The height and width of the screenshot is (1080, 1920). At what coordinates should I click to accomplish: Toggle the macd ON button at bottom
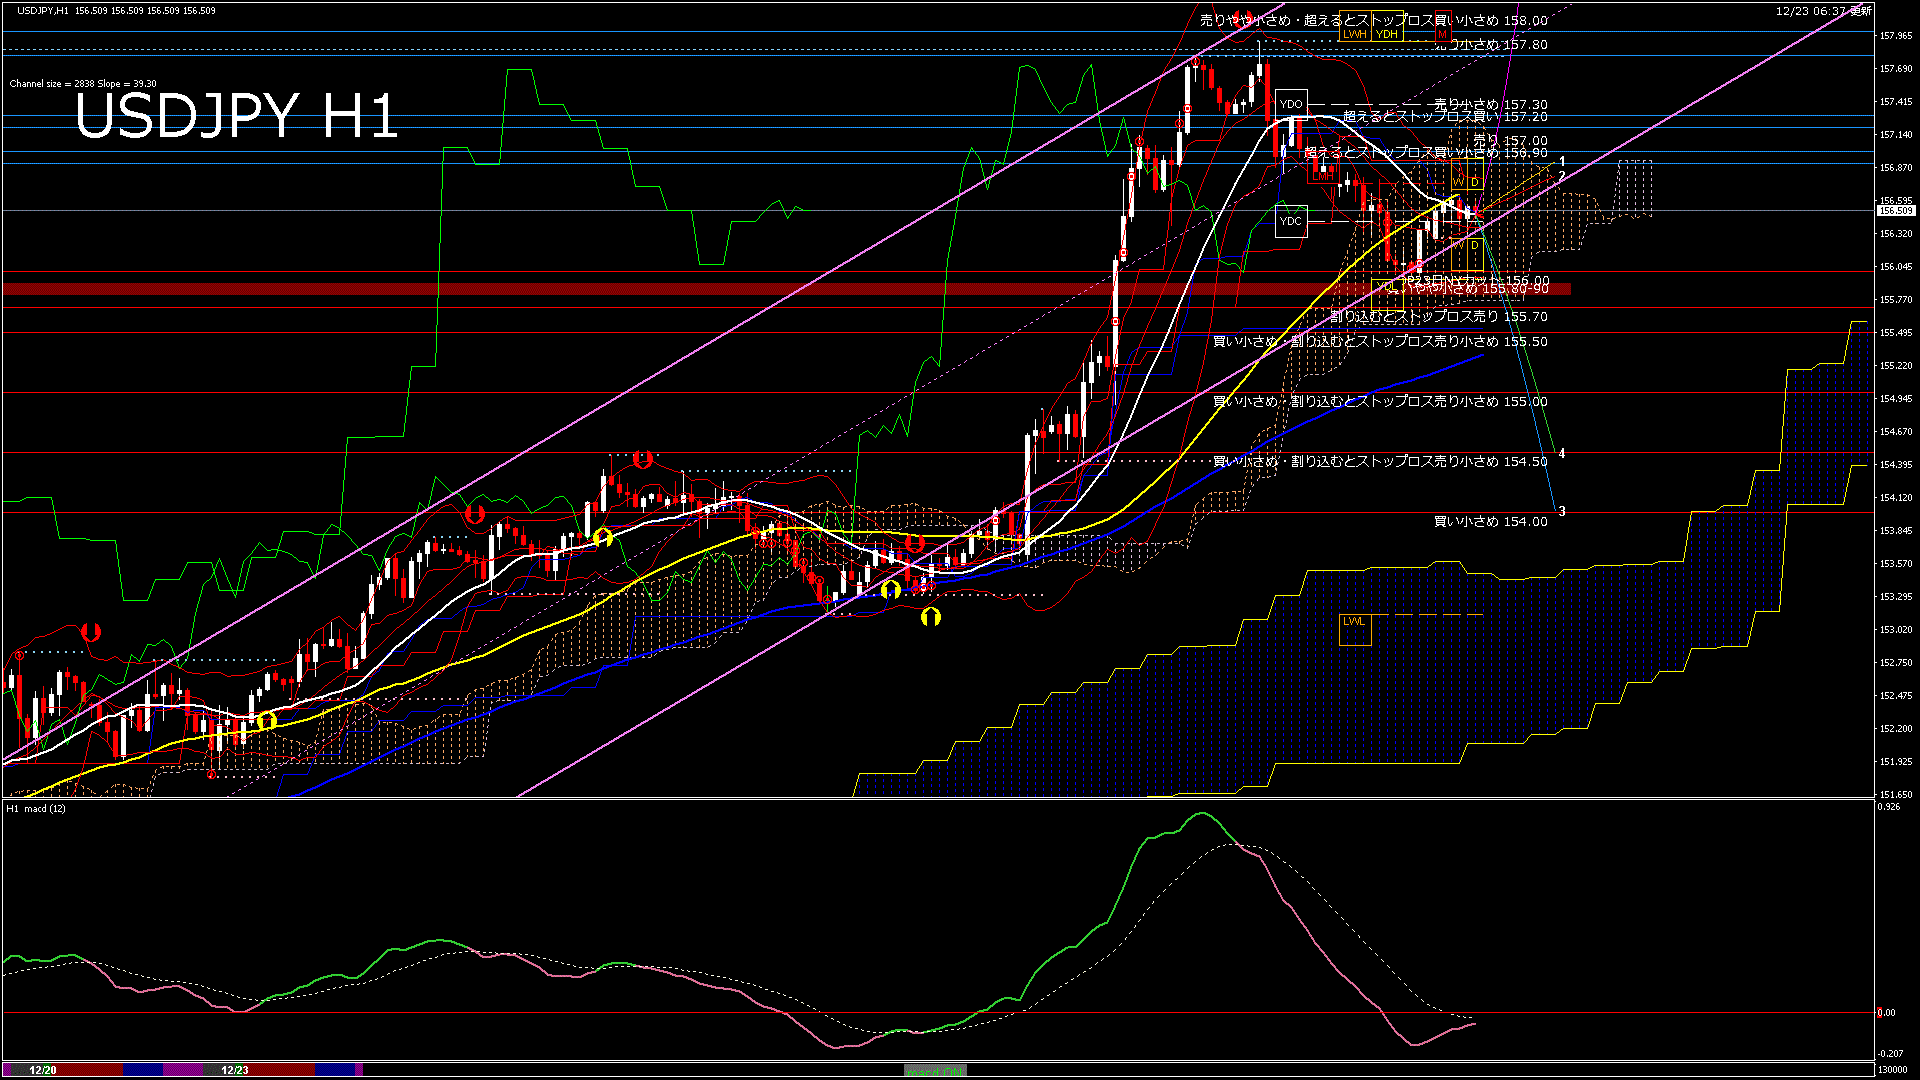(935, 1071)
